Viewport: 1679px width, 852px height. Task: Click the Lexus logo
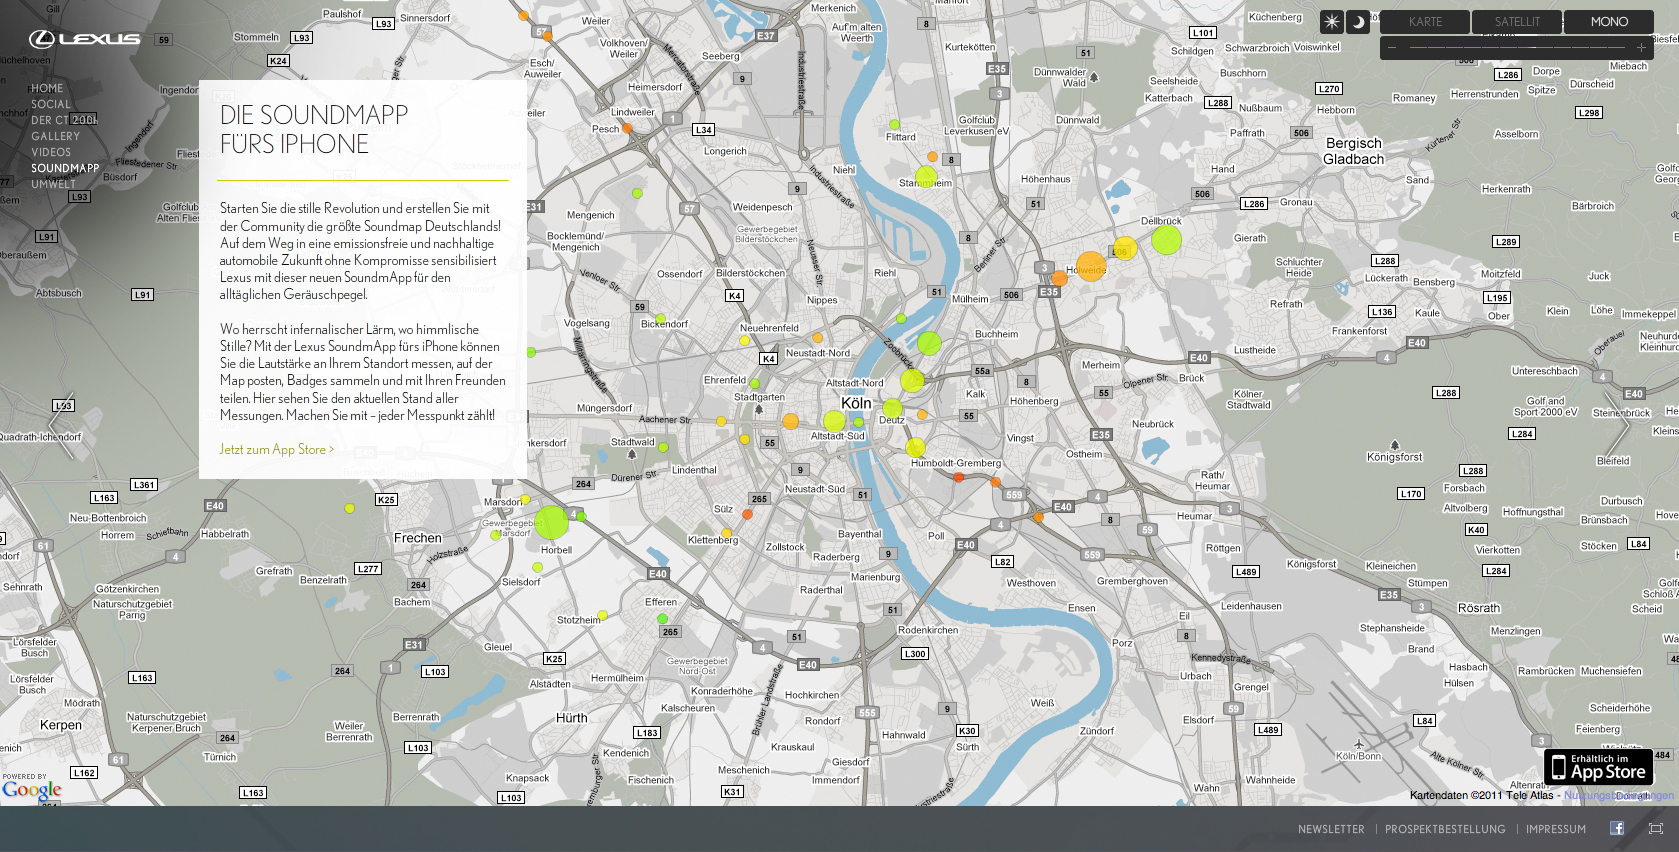pos(84,39)
